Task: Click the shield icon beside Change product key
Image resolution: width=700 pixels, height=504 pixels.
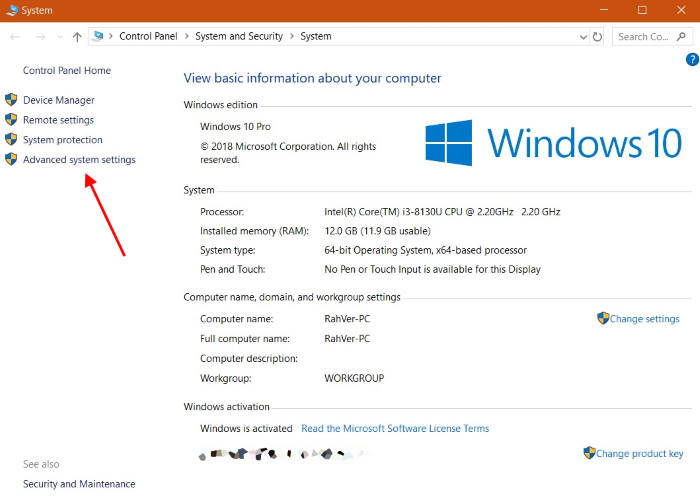Action: [589, 453]
